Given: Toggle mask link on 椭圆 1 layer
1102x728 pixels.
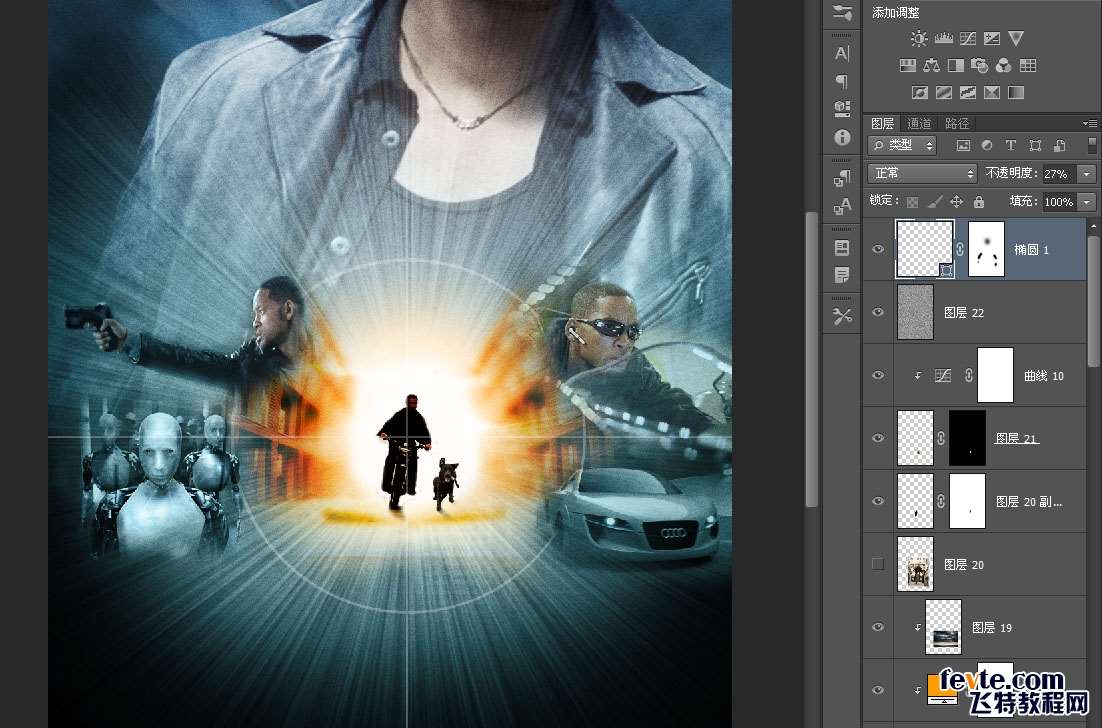Looking at the screenshot, I should coord(960,249).
